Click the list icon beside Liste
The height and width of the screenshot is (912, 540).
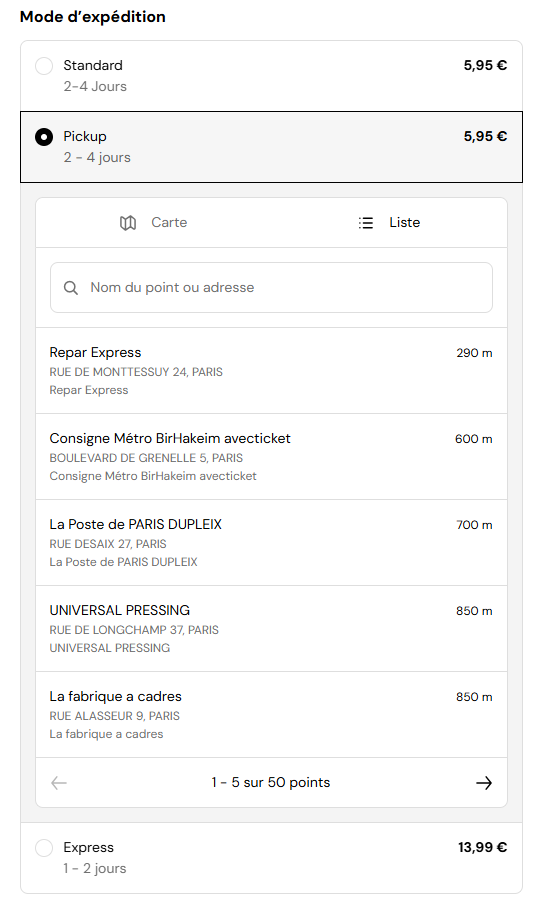click(365, 223)
